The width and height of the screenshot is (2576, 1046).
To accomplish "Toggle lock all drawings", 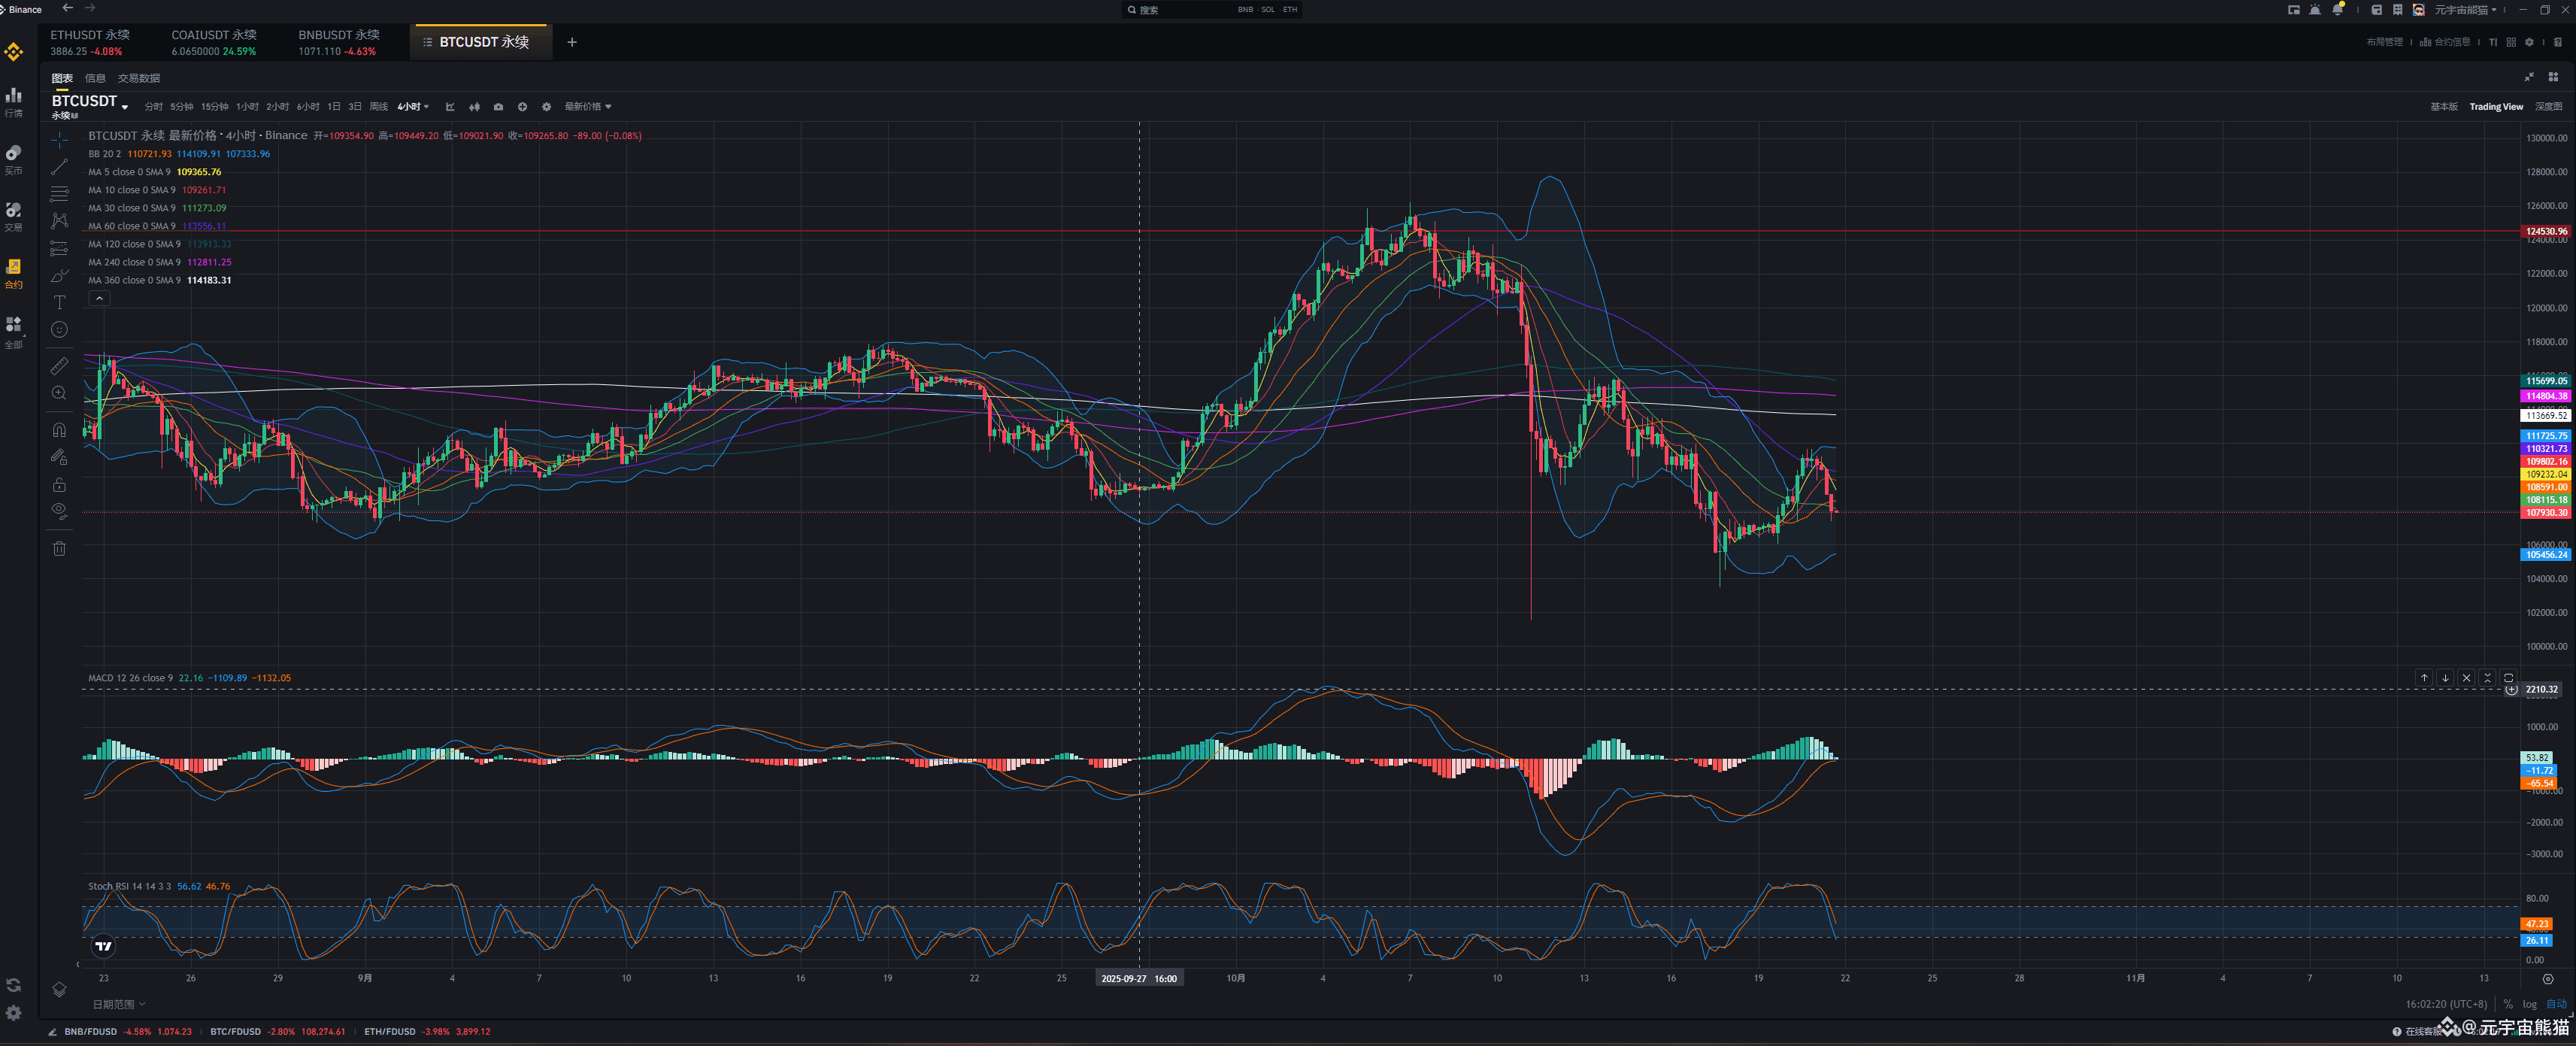I will tap(59, 484).
